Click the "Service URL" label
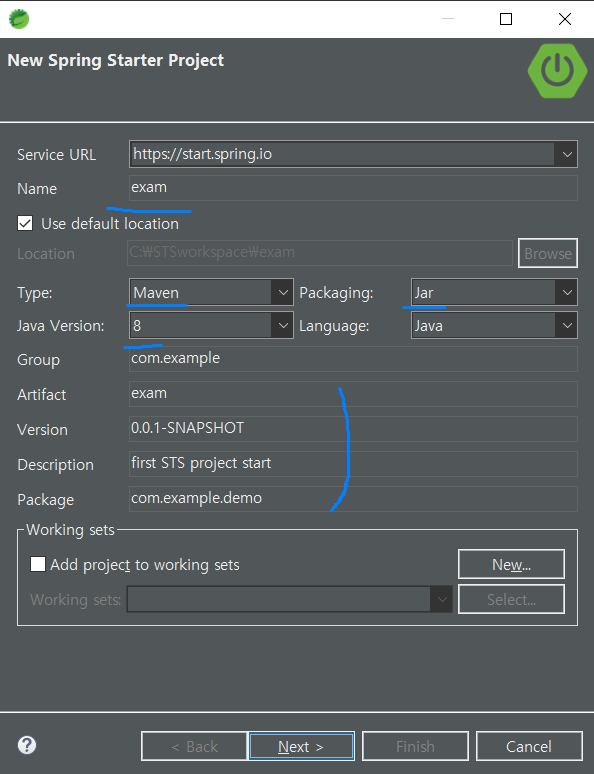594x774 pixels. point(56,155)
